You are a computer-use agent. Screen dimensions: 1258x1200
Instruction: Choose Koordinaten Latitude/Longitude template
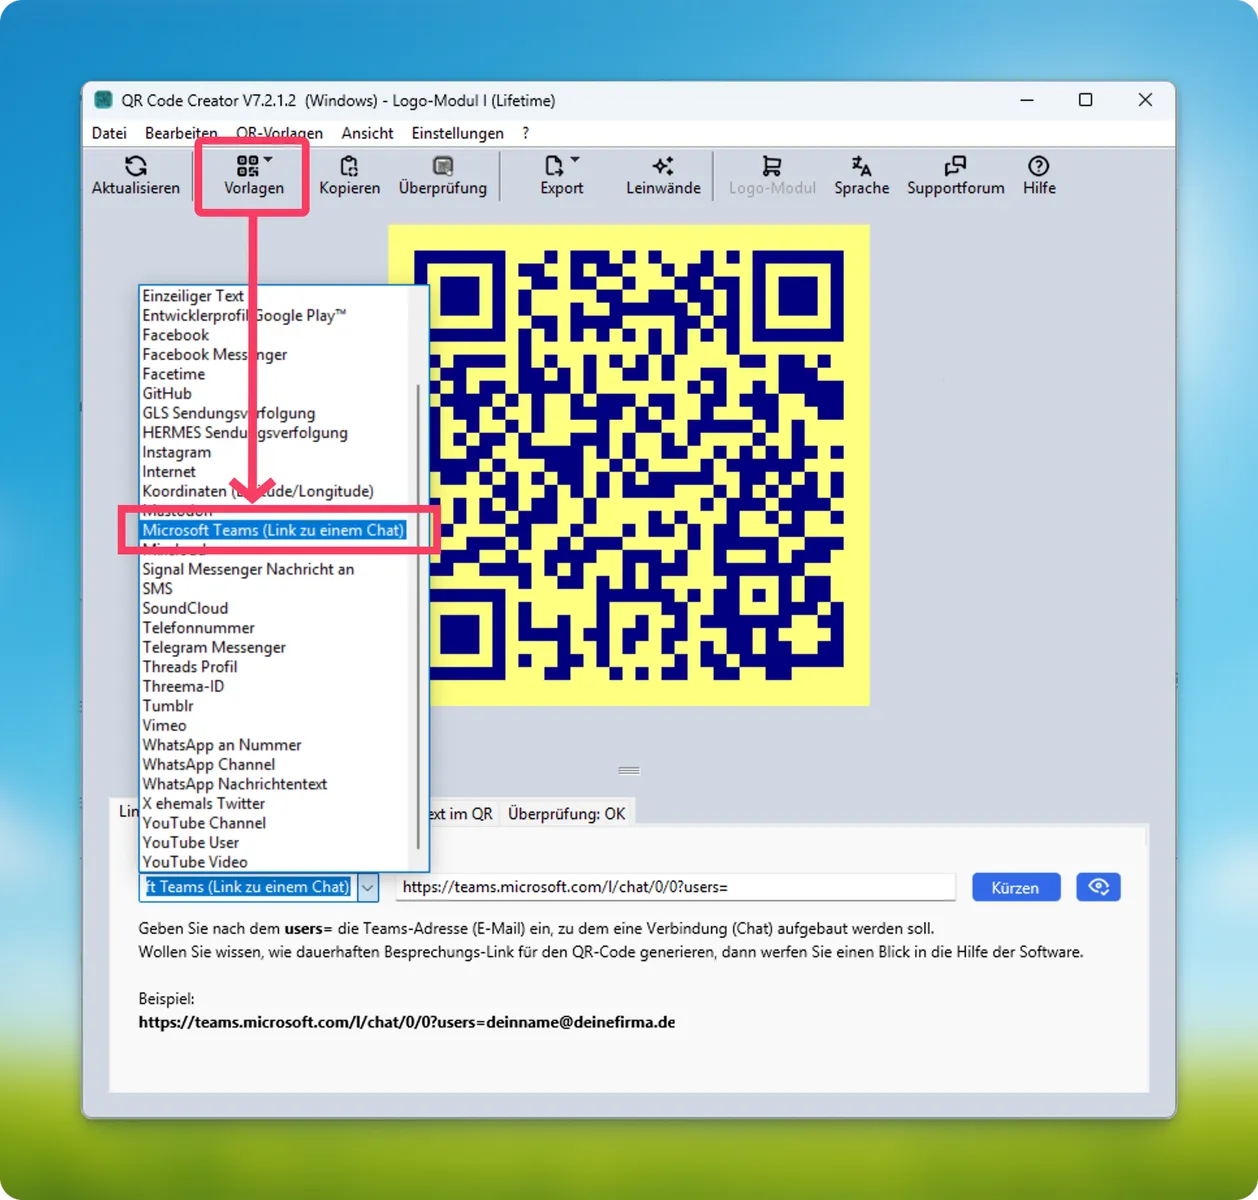(257, 491)
